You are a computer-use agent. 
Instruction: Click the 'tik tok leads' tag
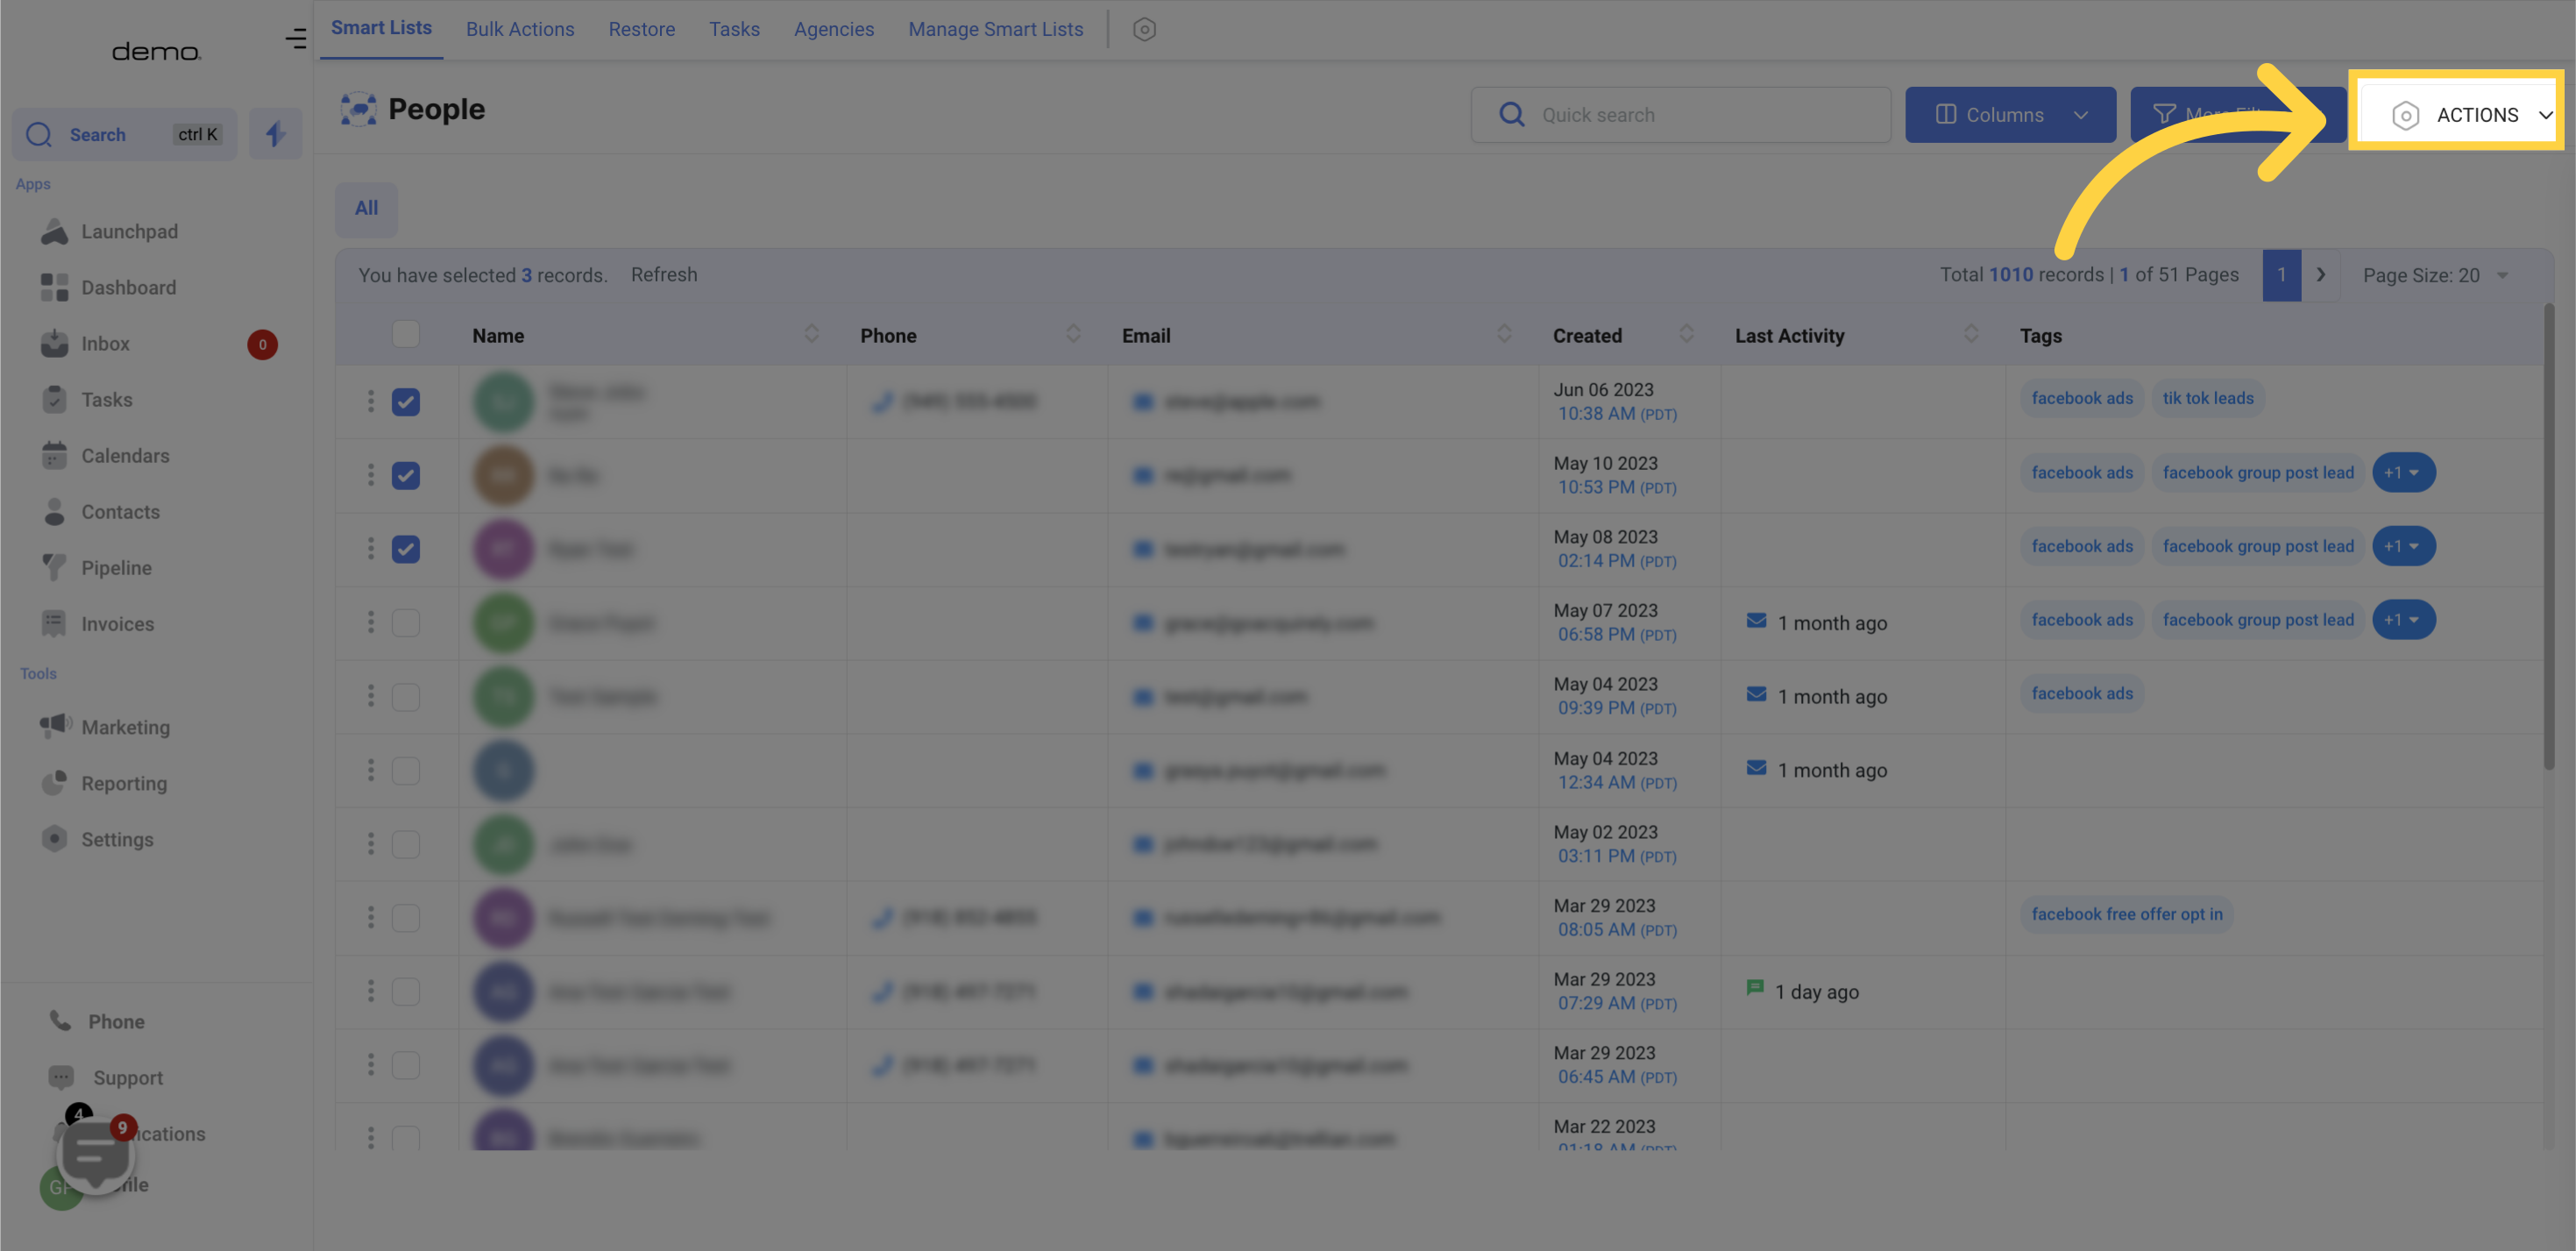coord(2208,398)
